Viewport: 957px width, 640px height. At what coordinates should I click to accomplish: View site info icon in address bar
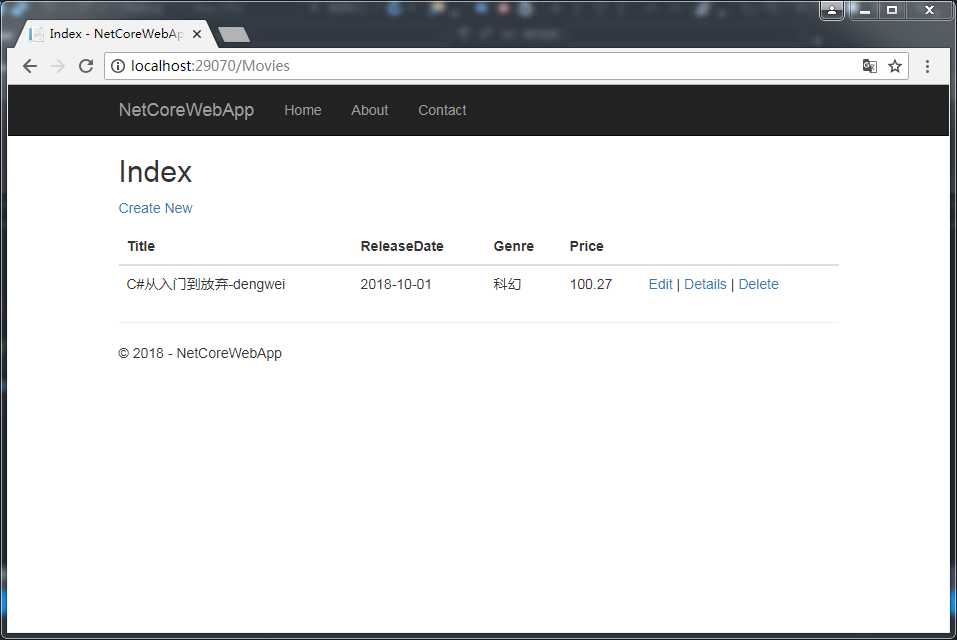[x=118, y=66]
